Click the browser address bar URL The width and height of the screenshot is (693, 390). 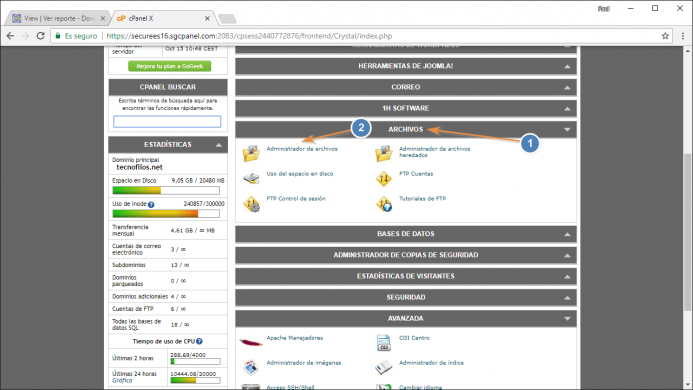point(249,36)
